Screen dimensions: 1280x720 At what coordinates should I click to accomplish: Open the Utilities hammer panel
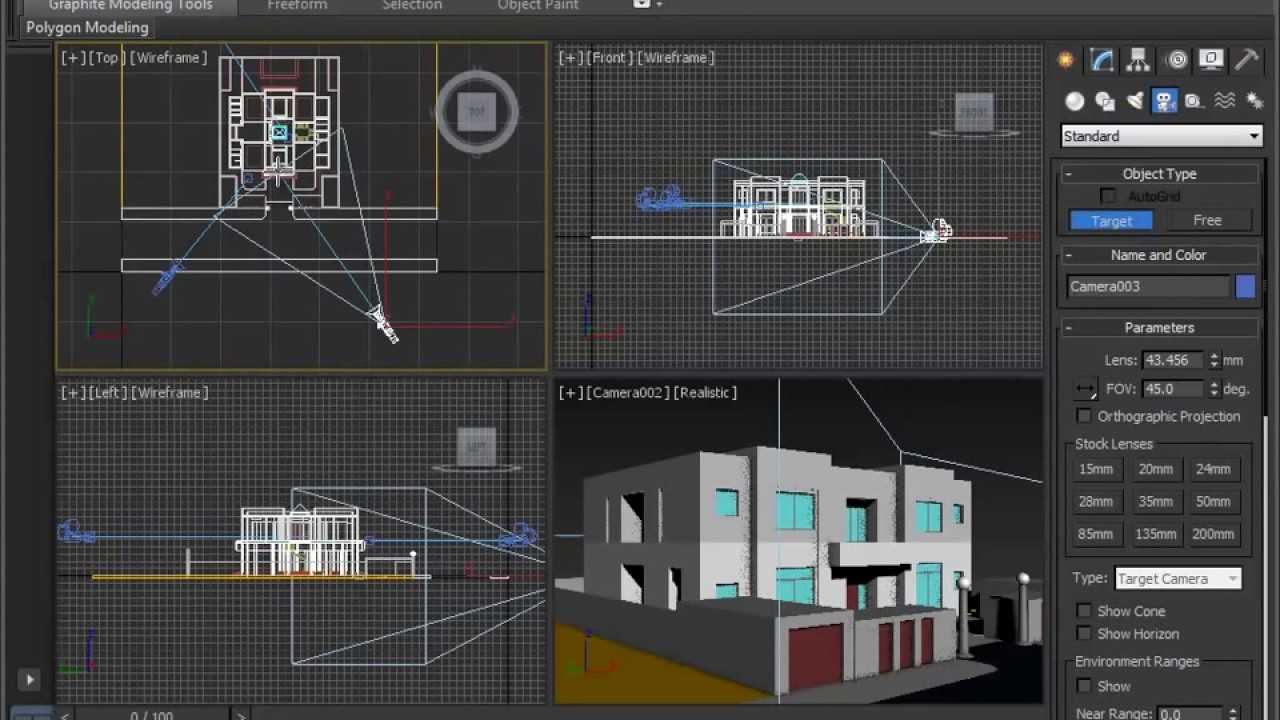click(1246, 61)
